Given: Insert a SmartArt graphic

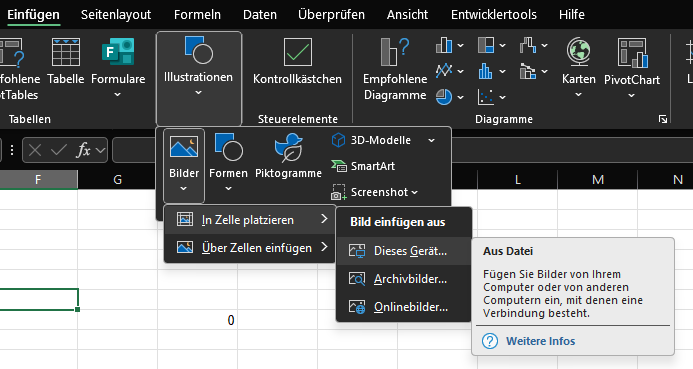Looking at the screenshot, I should 363,166.
